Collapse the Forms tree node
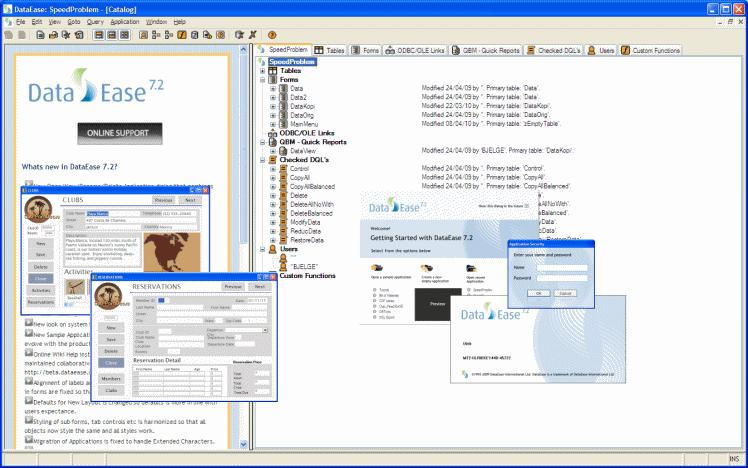The image size is (748, 468). tap(262, 80)
